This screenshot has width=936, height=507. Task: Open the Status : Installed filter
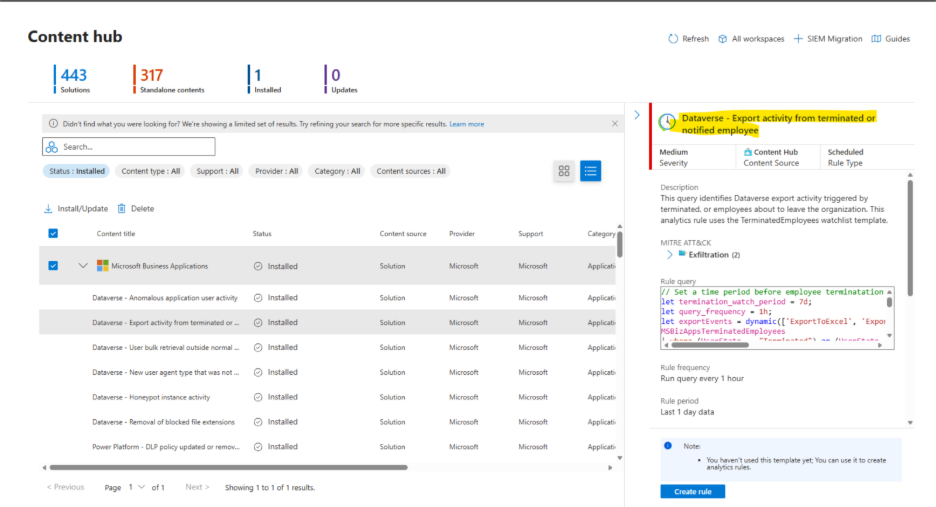(x=76, y=171)
